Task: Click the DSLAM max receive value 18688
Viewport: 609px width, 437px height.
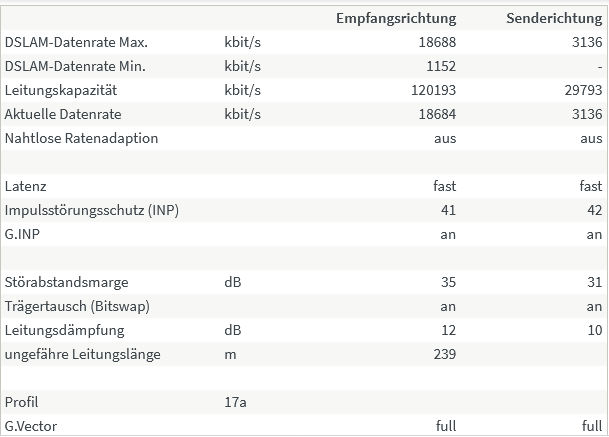Action: (x=437, y=42)
